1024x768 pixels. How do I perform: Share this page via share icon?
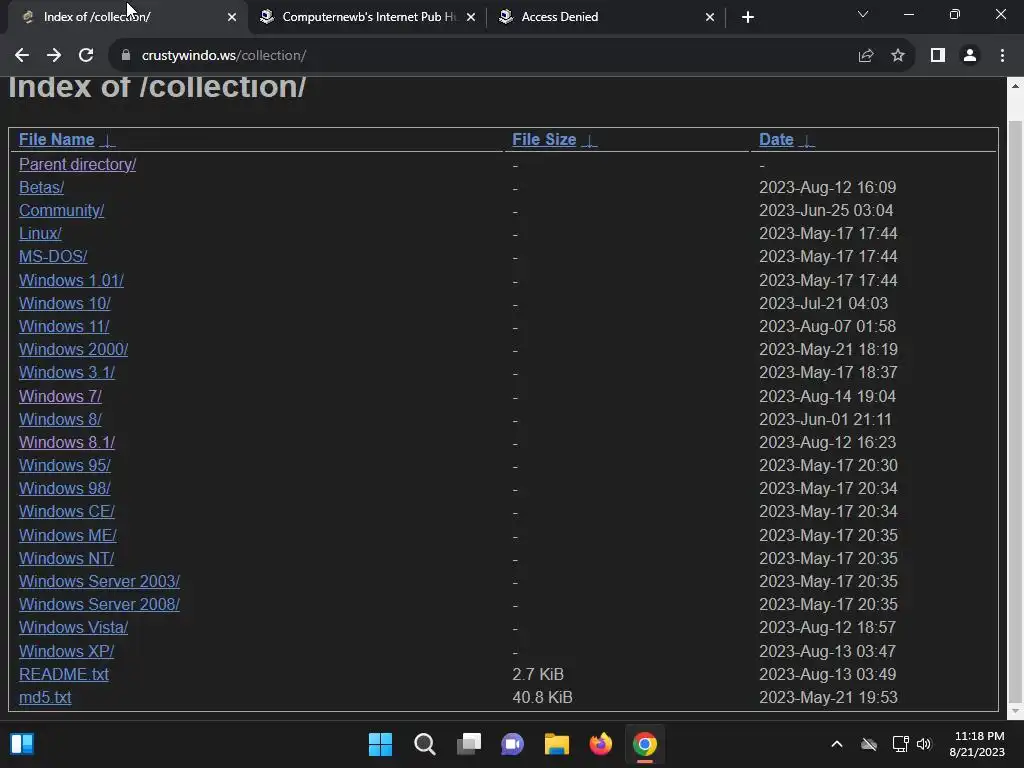pyautogui.click(x=866, y=56)
